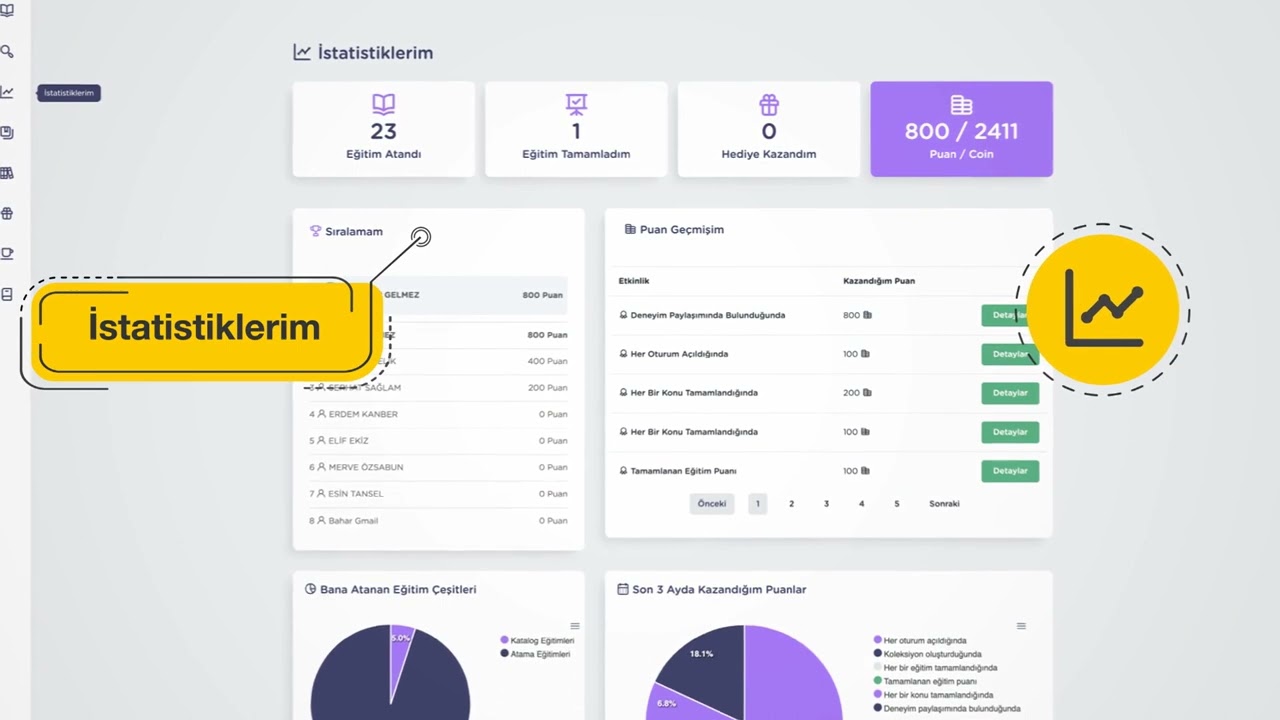Click the pie icon beside Bana Atanan Eğitim Çeşitleri
1280x720 pixels.
310,589
